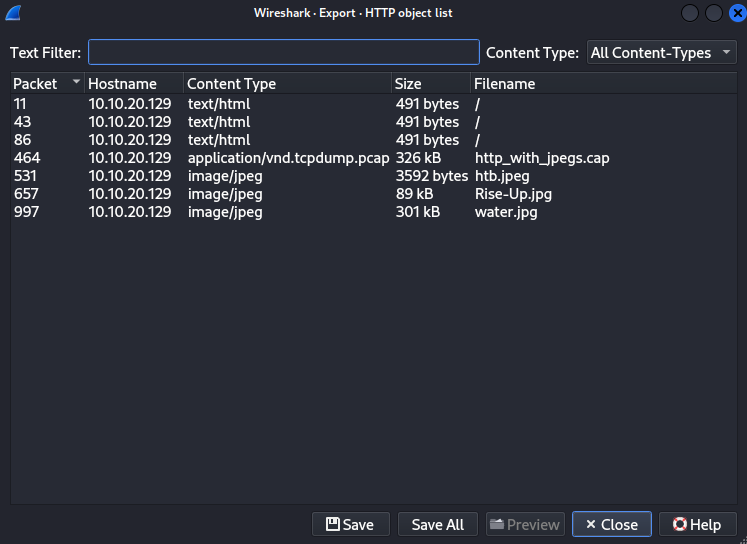Select packet 11 row

tap(374, 104)
